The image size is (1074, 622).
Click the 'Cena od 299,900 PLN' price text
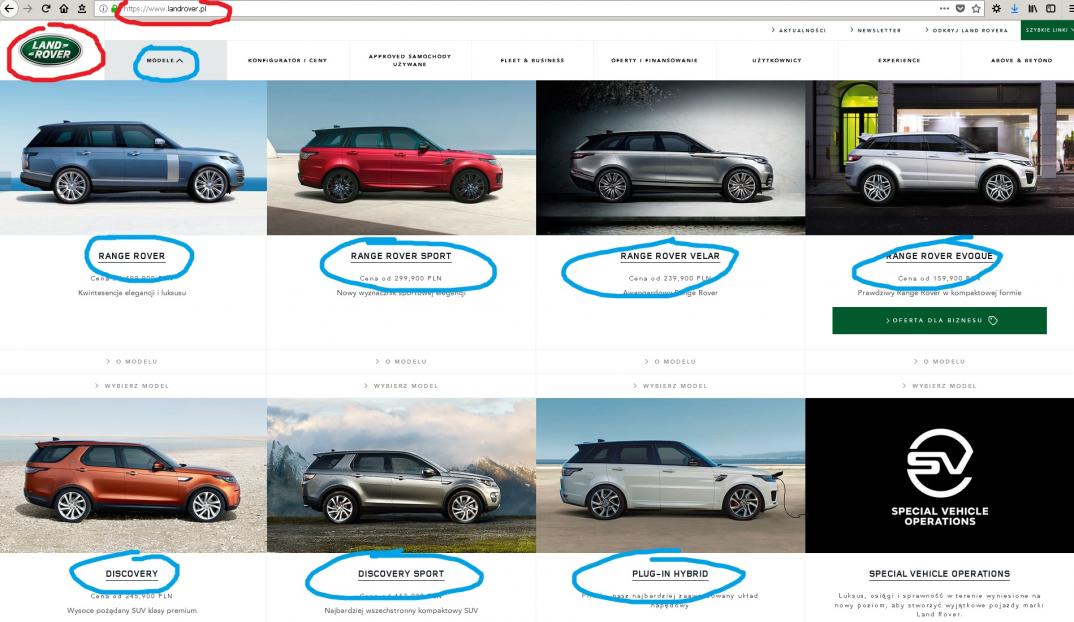point(401,278)
